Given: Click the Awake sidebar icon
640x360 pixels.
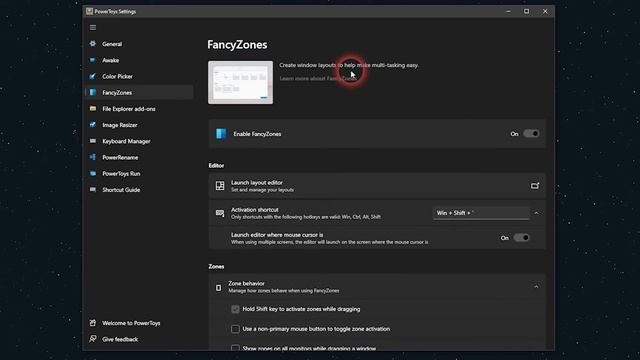Looking at the screenshot, I should (x=93, y=60).
